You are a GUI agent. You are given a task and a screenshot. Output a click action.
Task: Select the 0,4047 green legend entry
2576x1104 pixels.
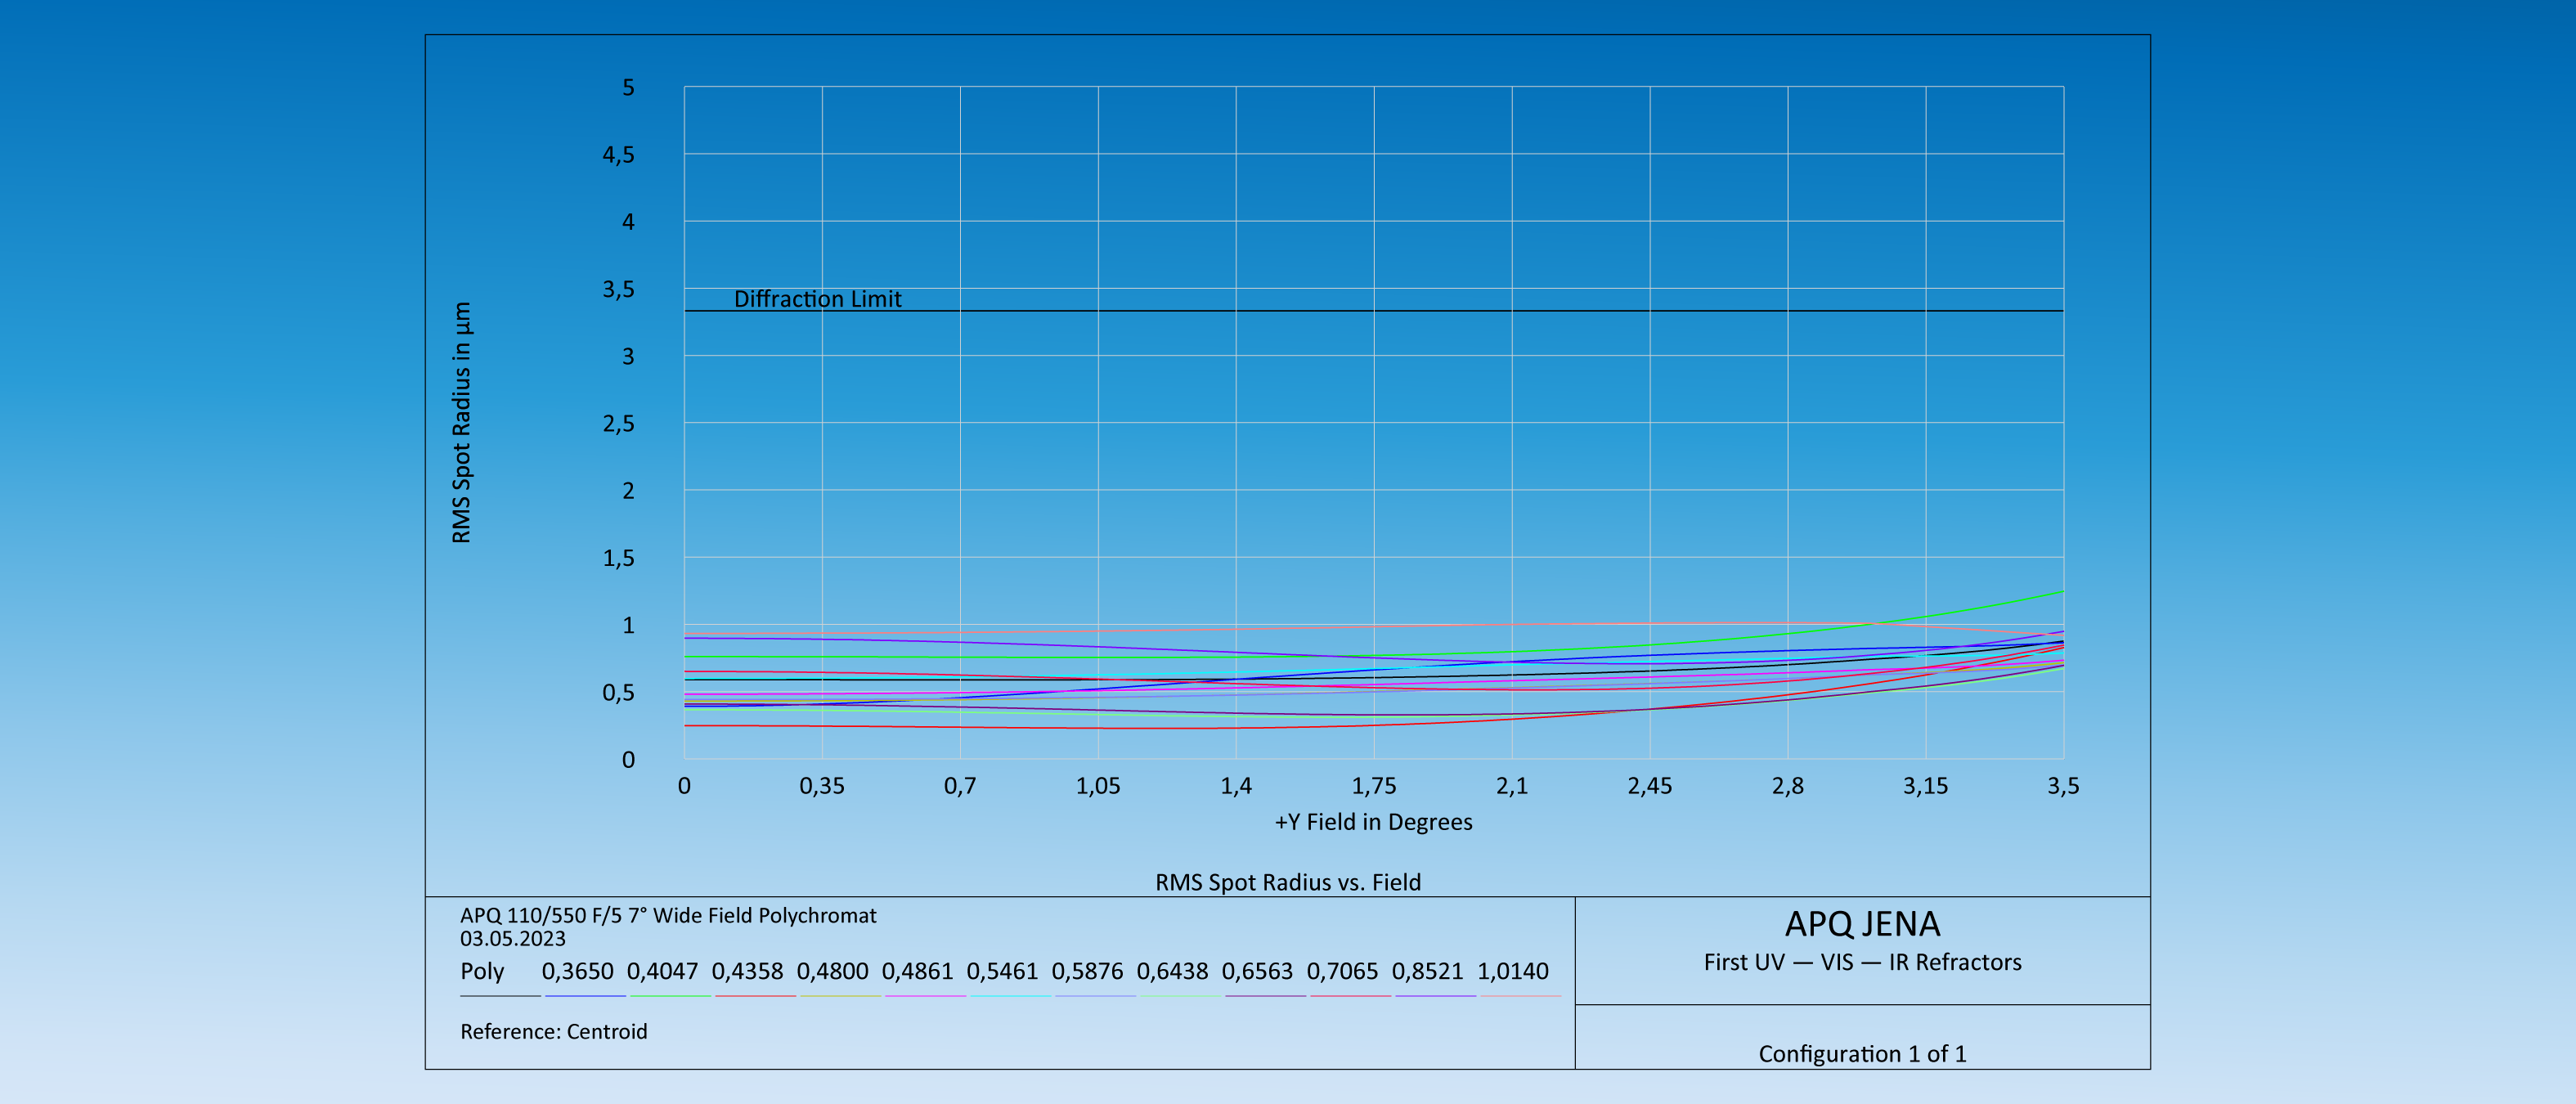click(662, 971)
